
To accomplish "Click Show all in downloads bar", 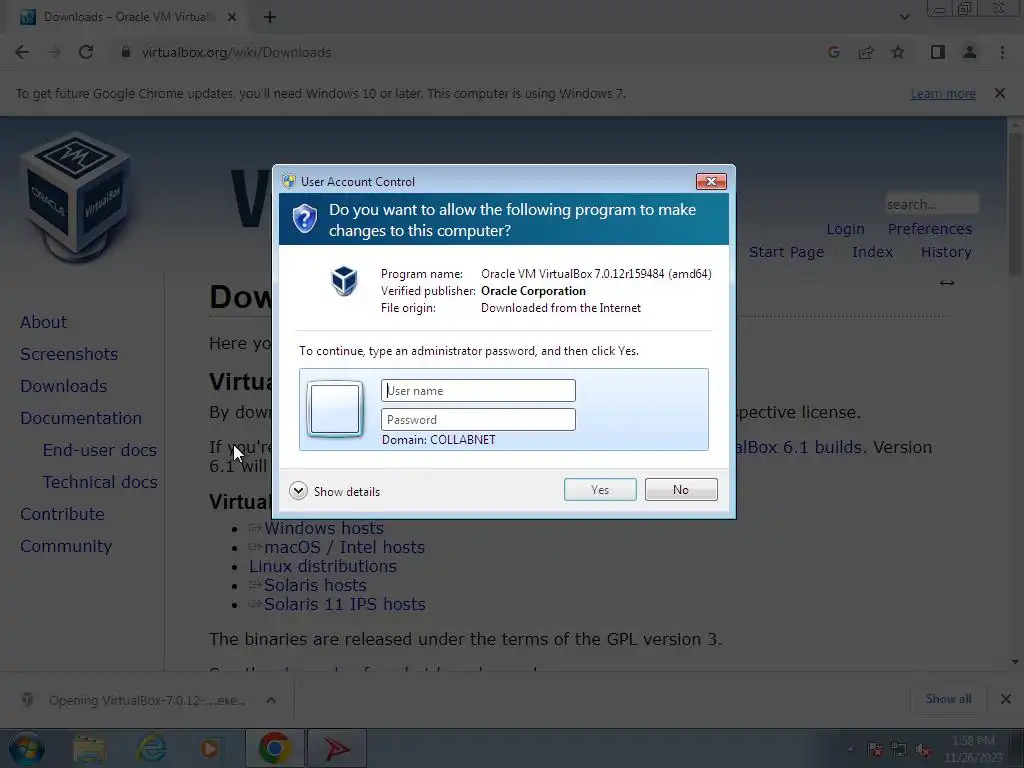I will tap(948, 699).
